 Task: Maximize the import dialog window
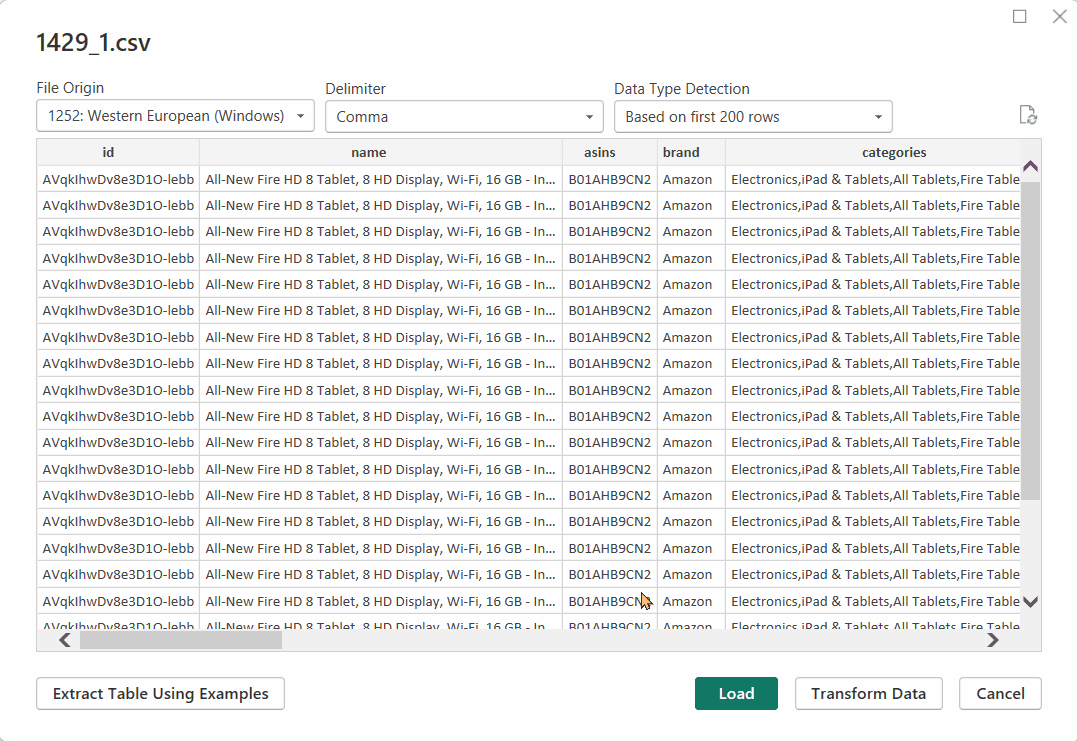(1020, 16)
